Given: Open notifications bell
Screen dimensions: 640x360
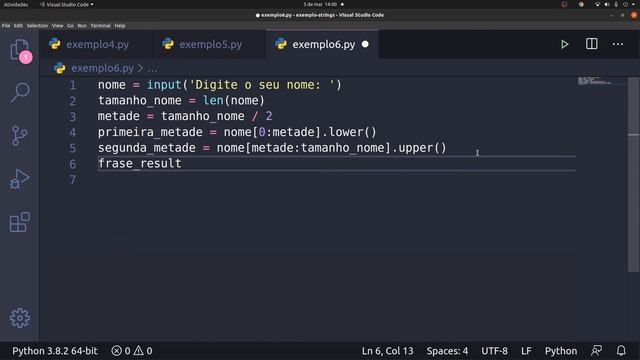Looking at the screenshot, I should 621,351.
